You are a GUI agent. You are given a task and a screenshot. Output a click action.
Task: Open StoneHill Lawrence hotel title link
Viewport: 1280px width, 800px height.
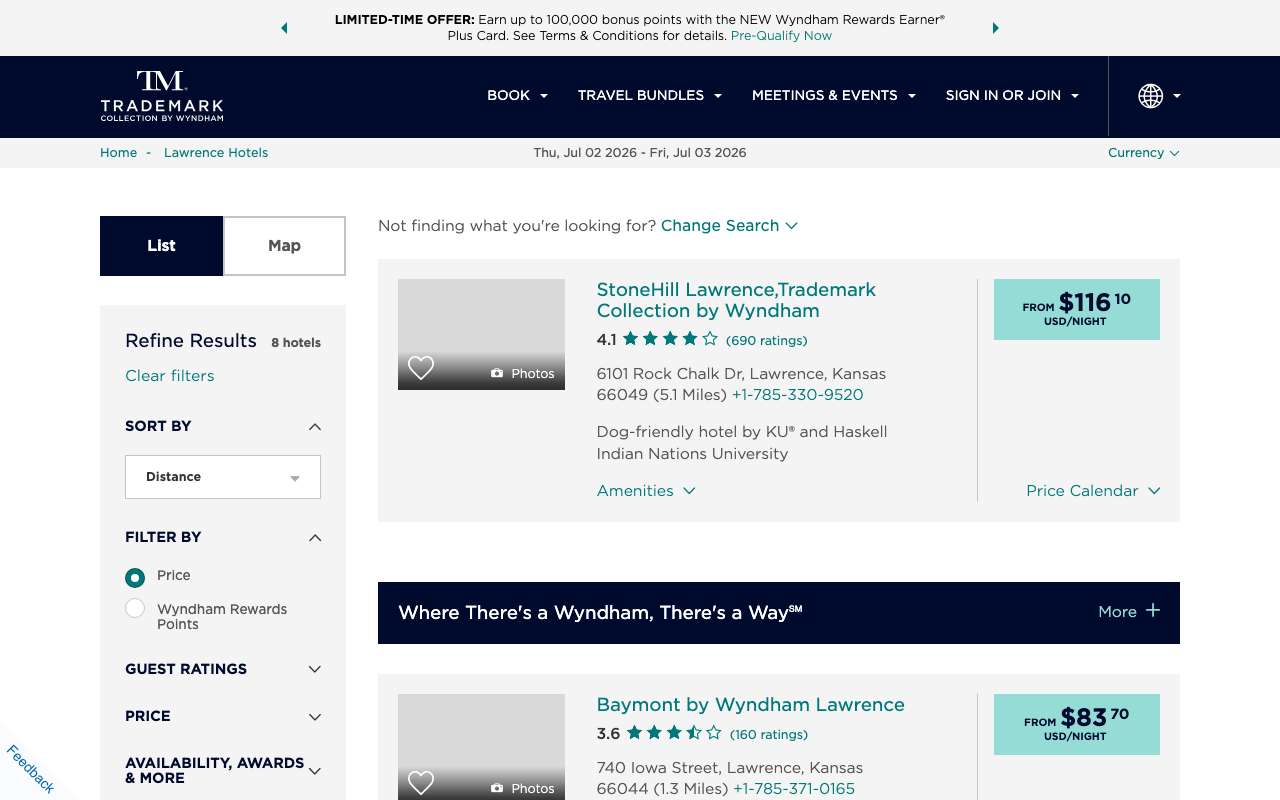click(736, 300)
